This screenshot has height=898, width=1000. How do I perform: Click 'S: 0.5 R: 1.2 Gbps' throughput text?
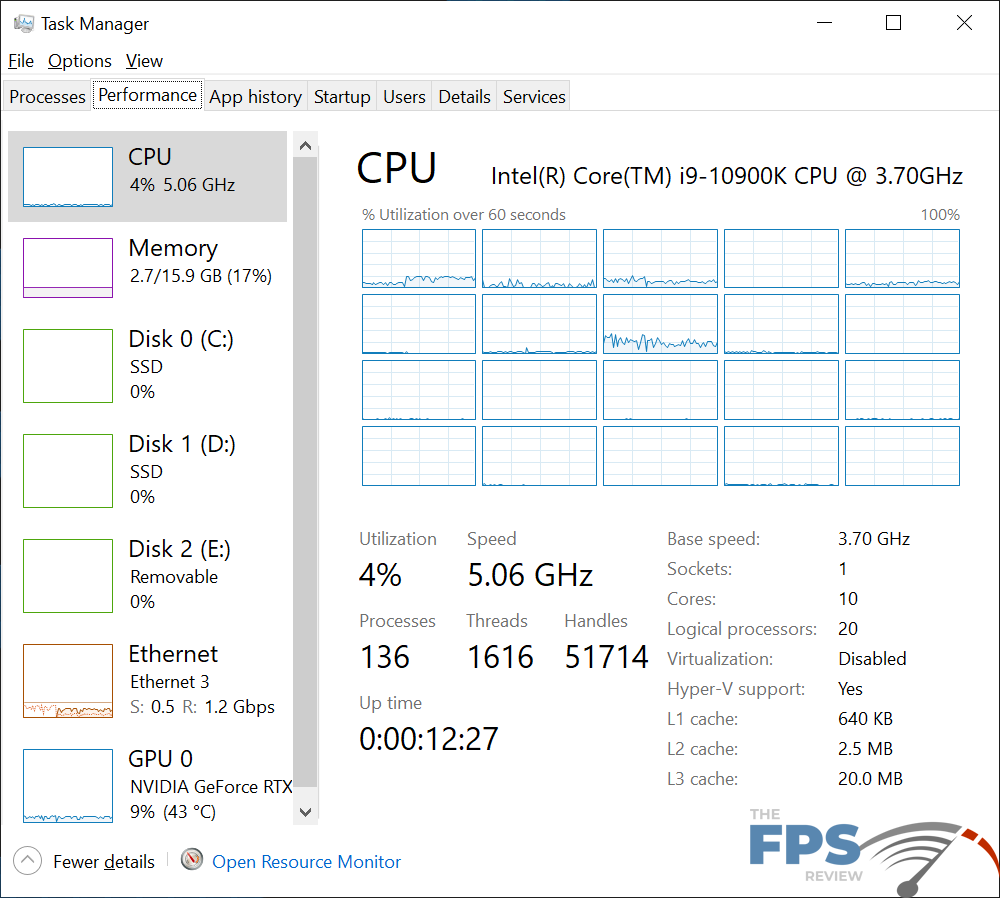pyautogui.click(x=202, y=707)
